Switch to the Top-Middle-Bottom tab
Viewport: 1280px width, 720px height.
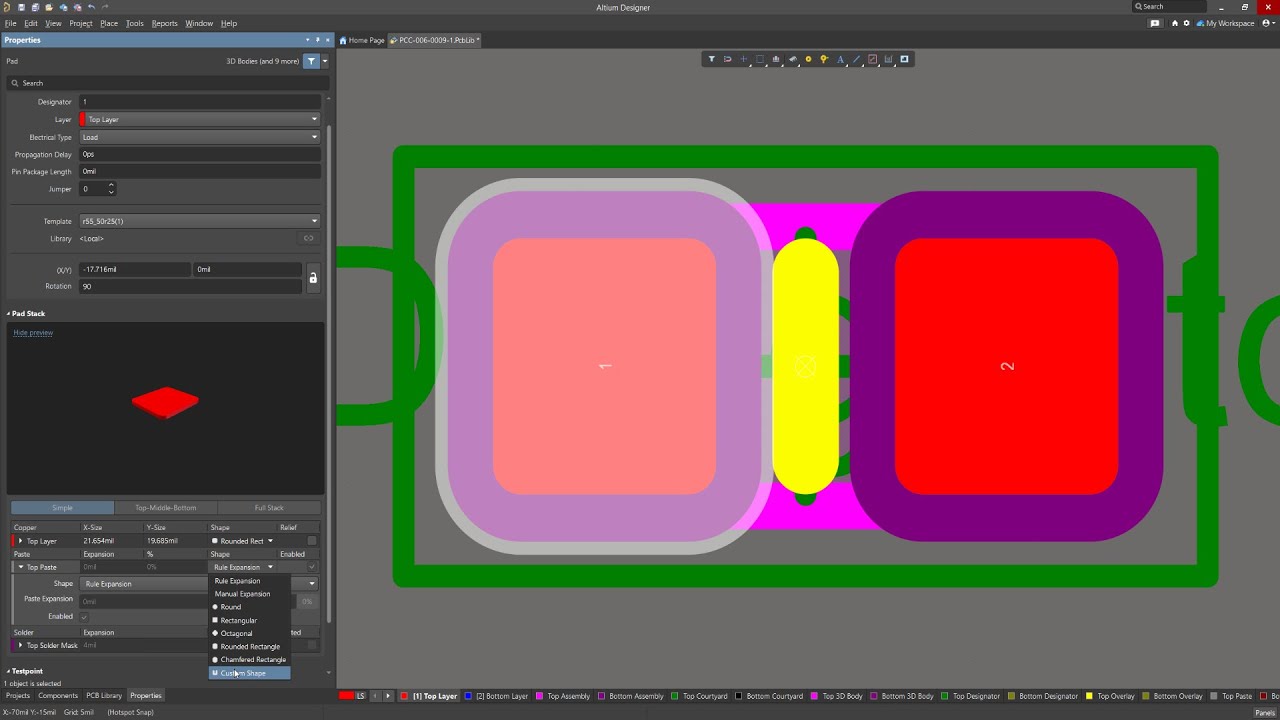tap(166, 508)
